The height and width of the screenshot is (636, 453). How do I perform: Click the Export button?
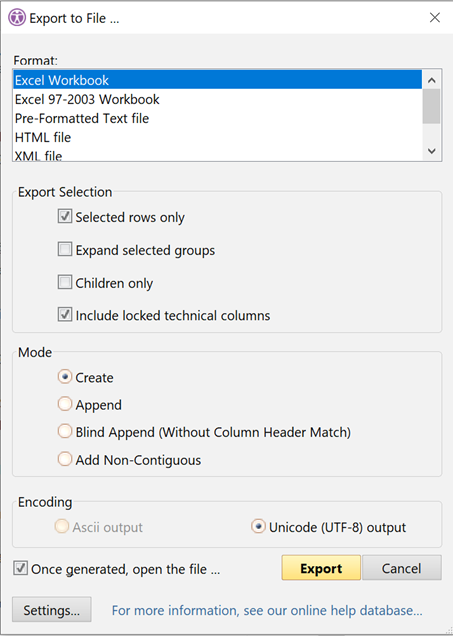[321, 568]
